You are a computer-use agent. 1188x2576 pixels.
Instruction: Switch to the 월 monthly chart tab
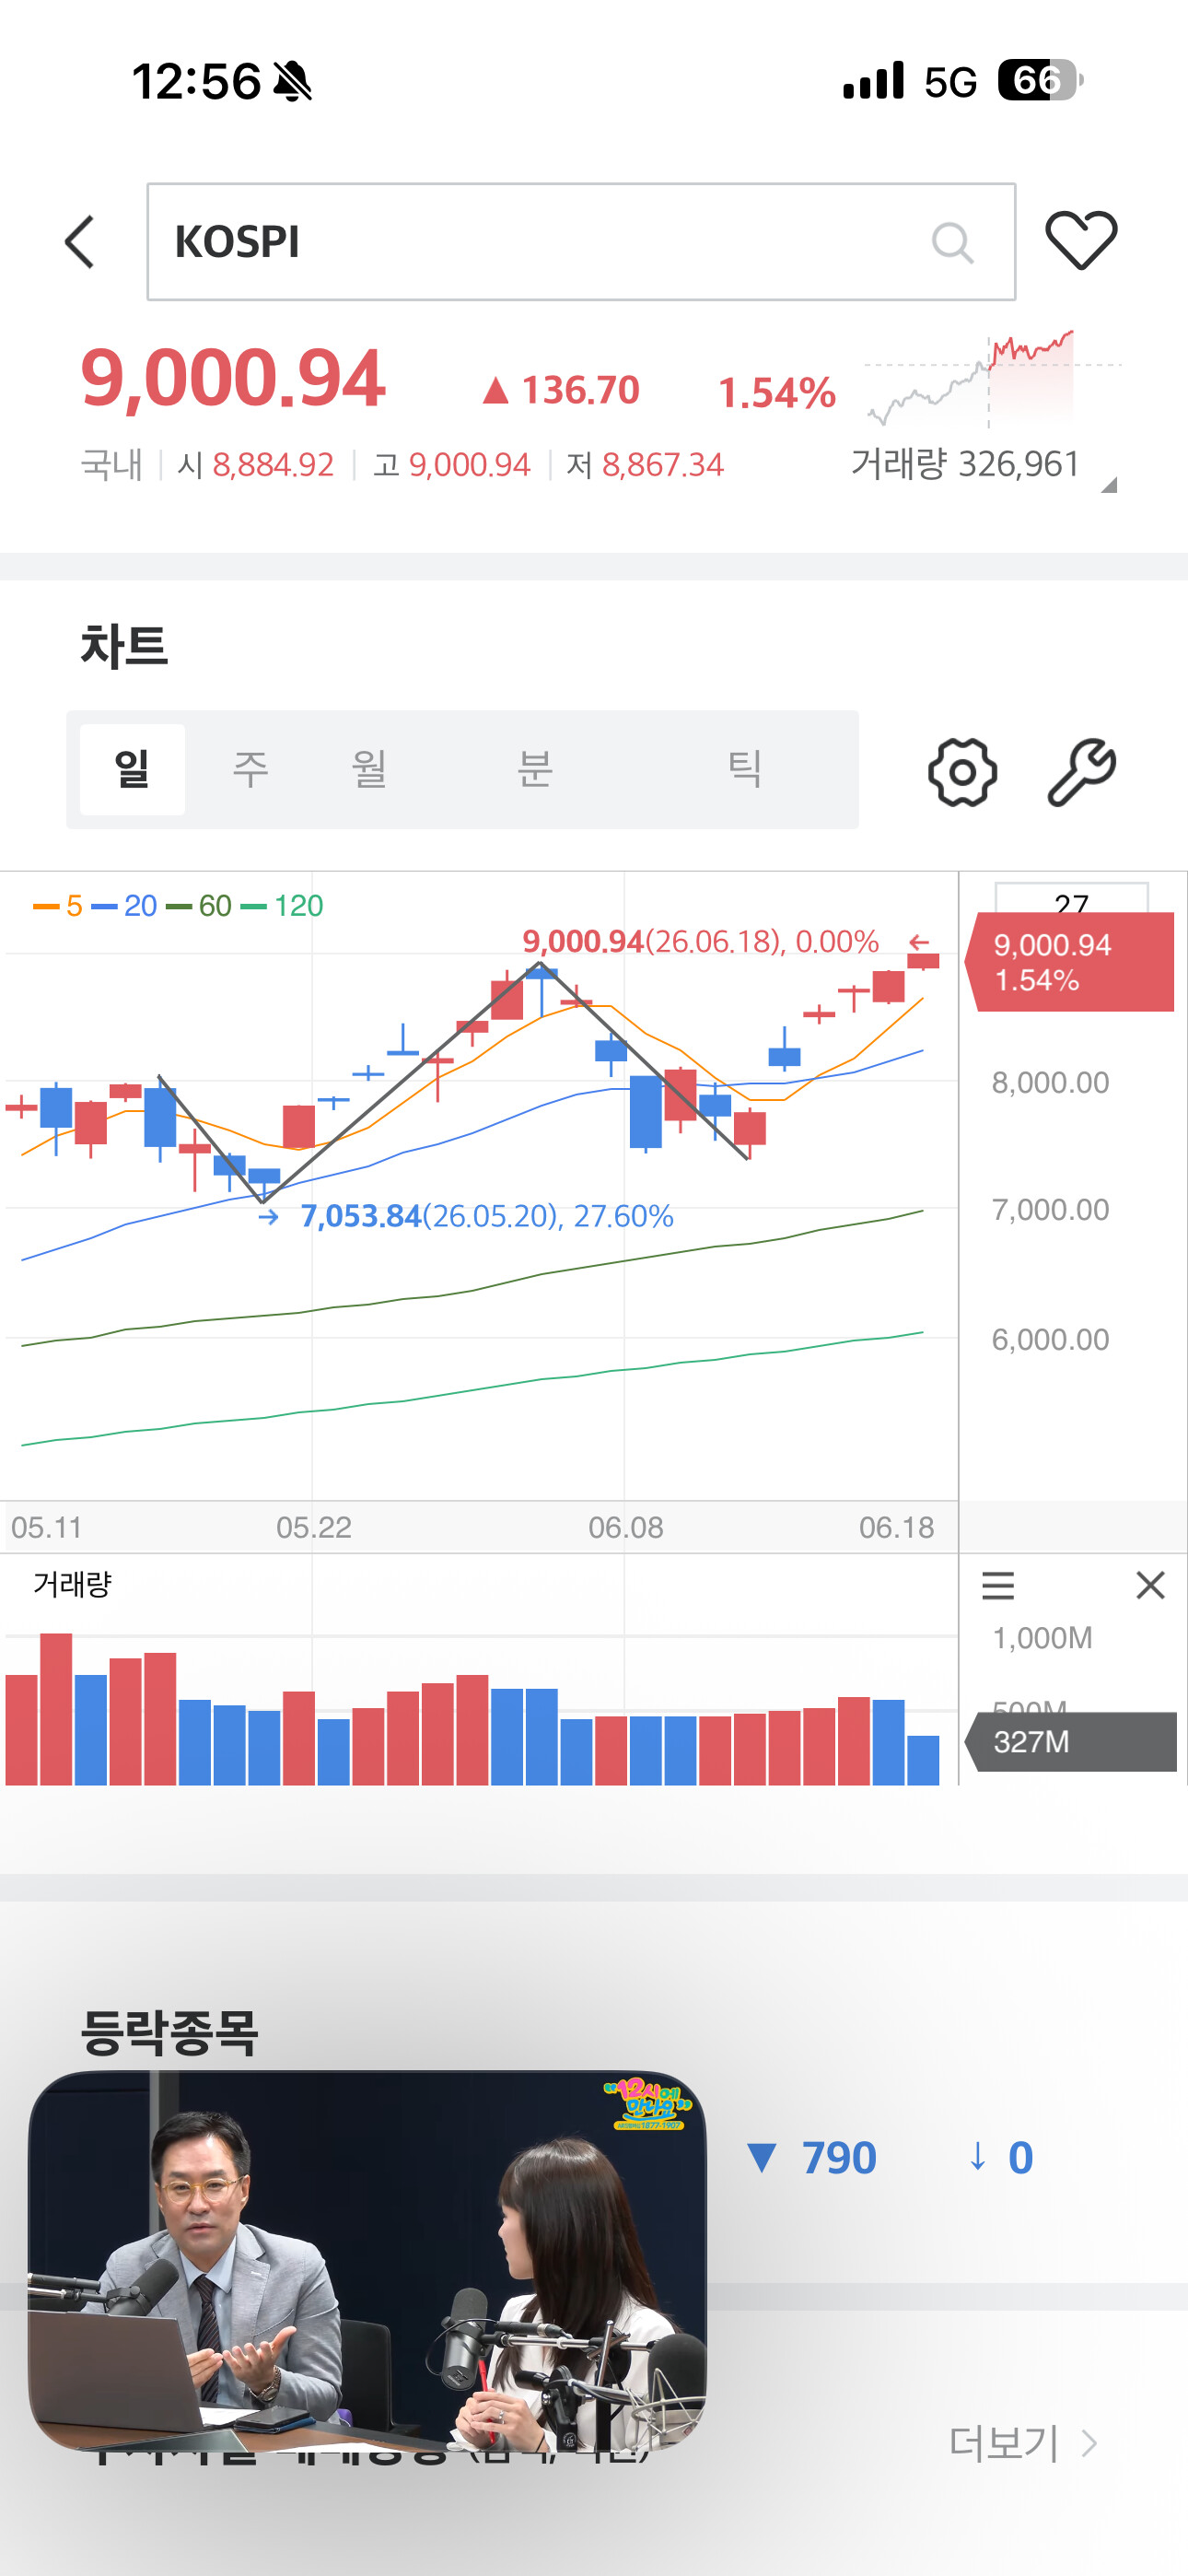coord(369,769)
